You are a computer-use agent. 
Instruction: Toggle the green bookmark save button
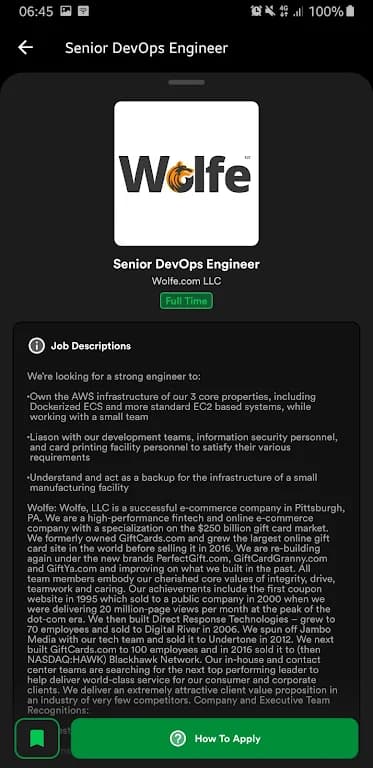pyautogui.click(x=37, y=739)
